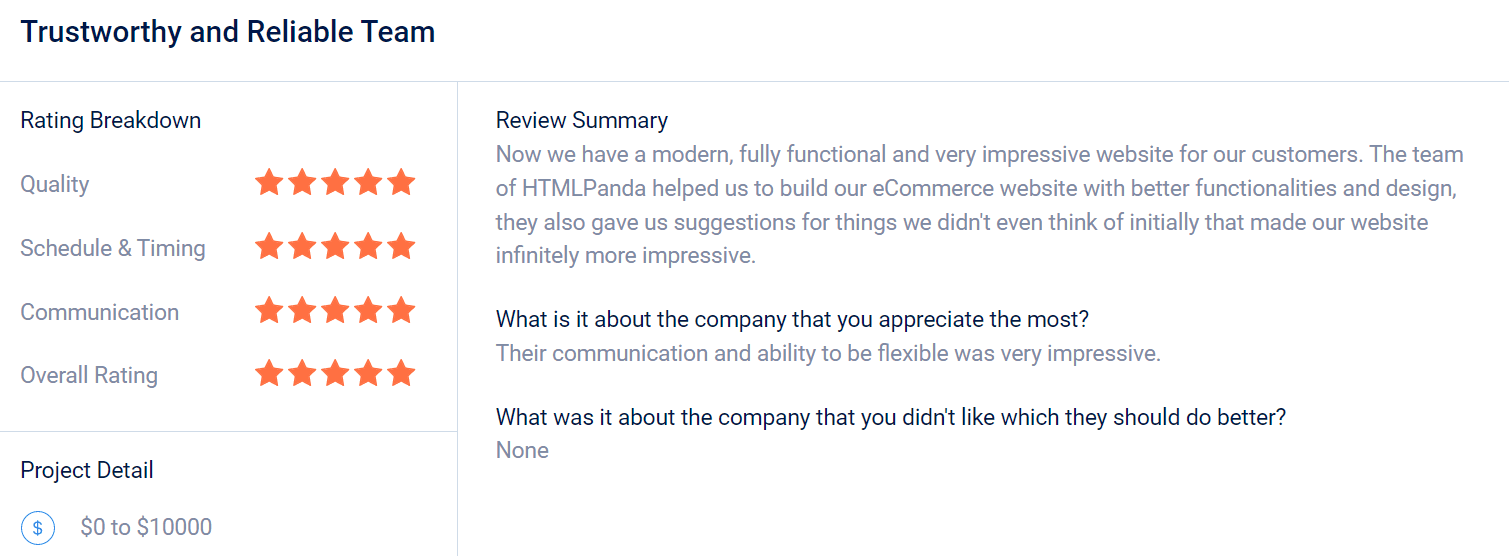The width and height of the screenshot is (1509, 556).
Task: Click the Quality rating label
Action: (x=55, y=184)
